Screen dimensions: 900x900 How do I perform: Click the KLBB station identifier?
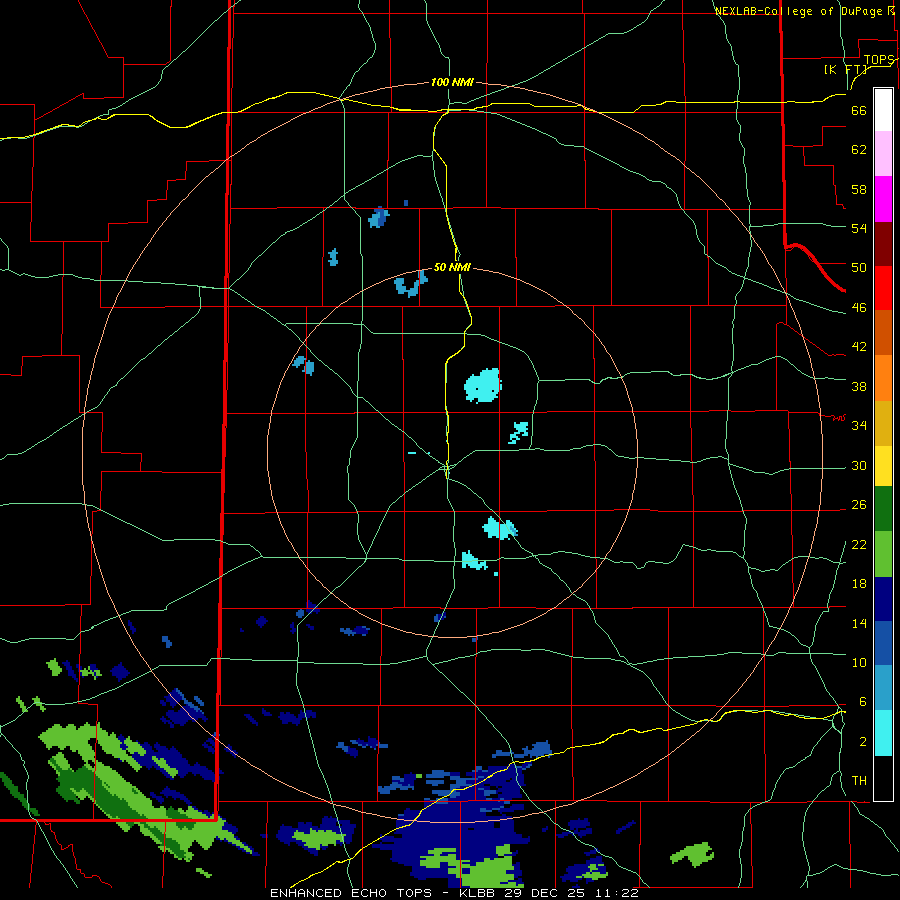[478, 893]
